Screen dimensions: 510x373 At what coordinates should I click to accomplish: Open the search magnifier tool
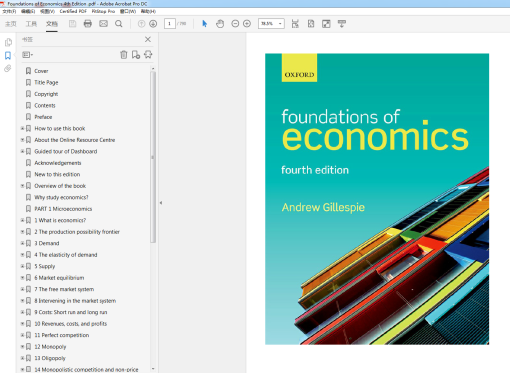119,24
